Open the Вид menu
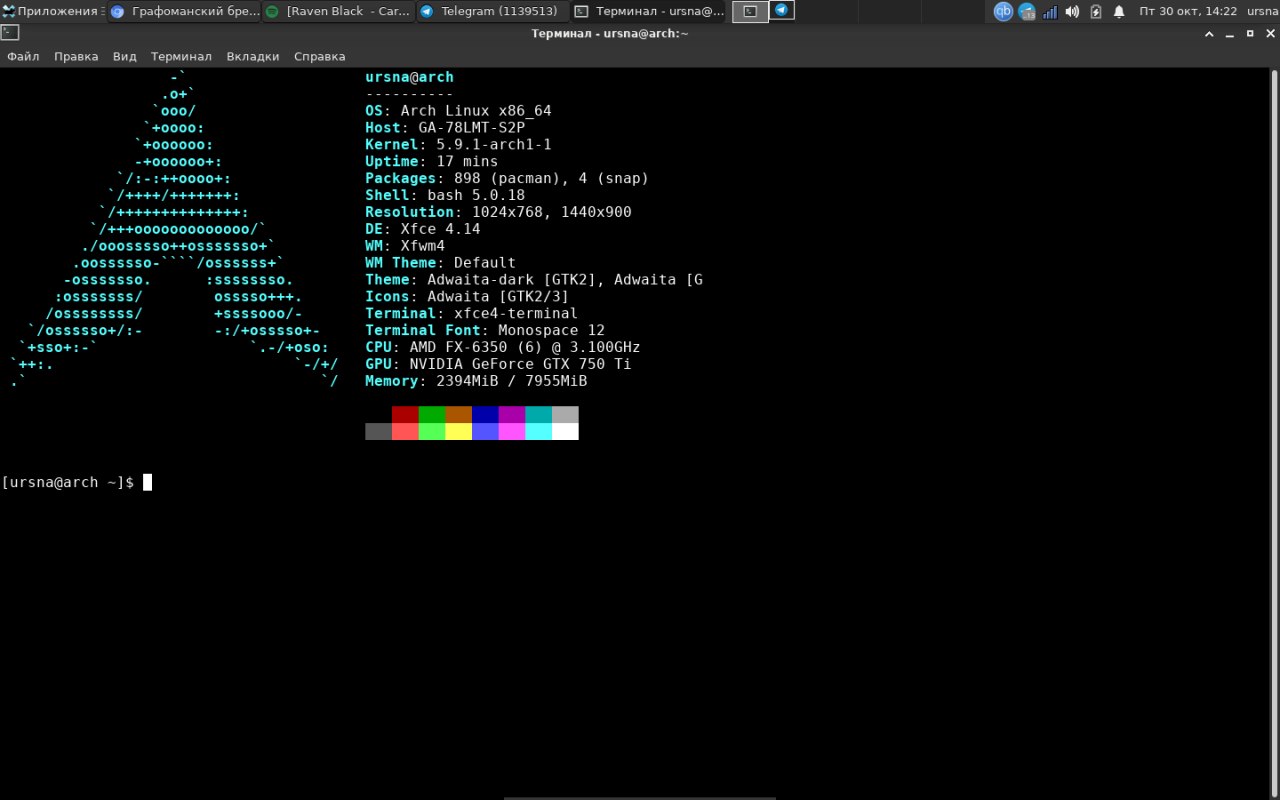Viewport: 1280px width, 800px height. coord(125,56)
